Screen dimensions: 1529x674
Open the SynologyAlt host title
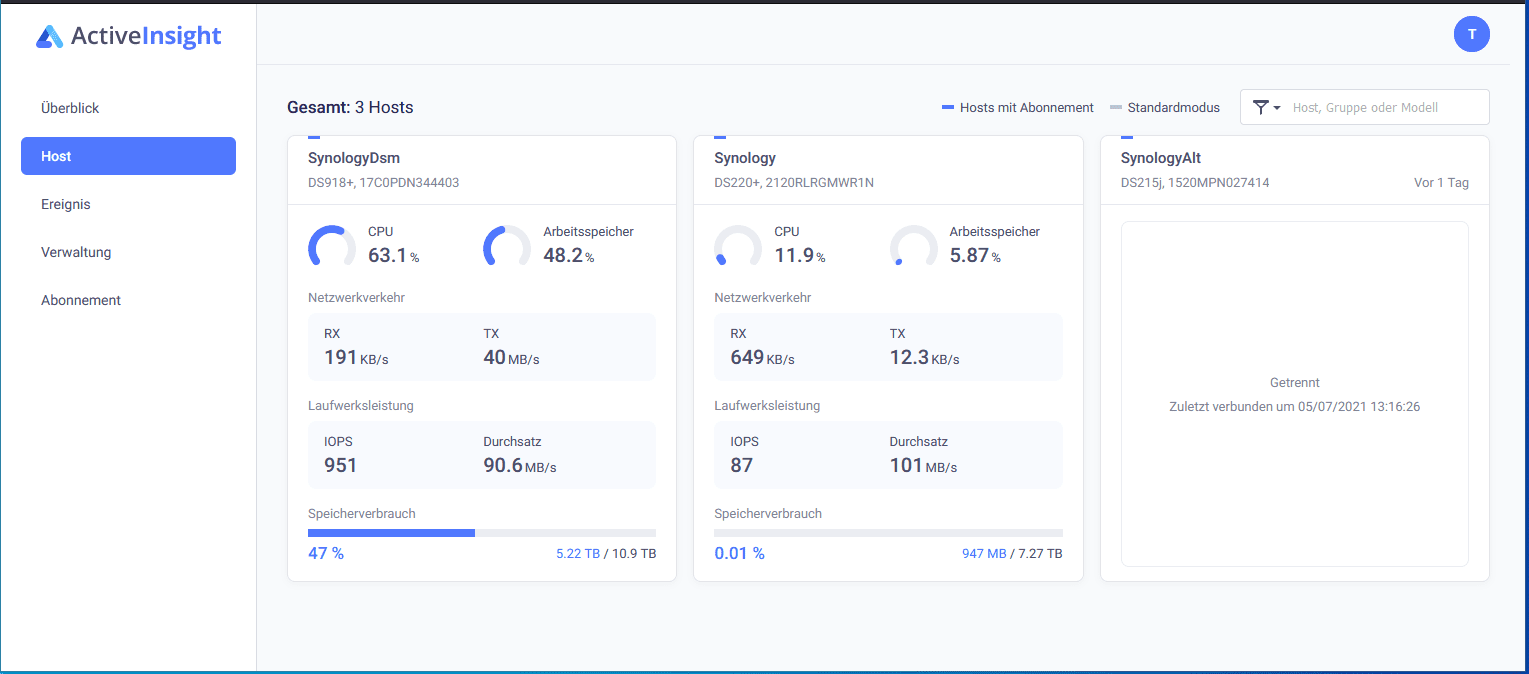coord(1161,158)
